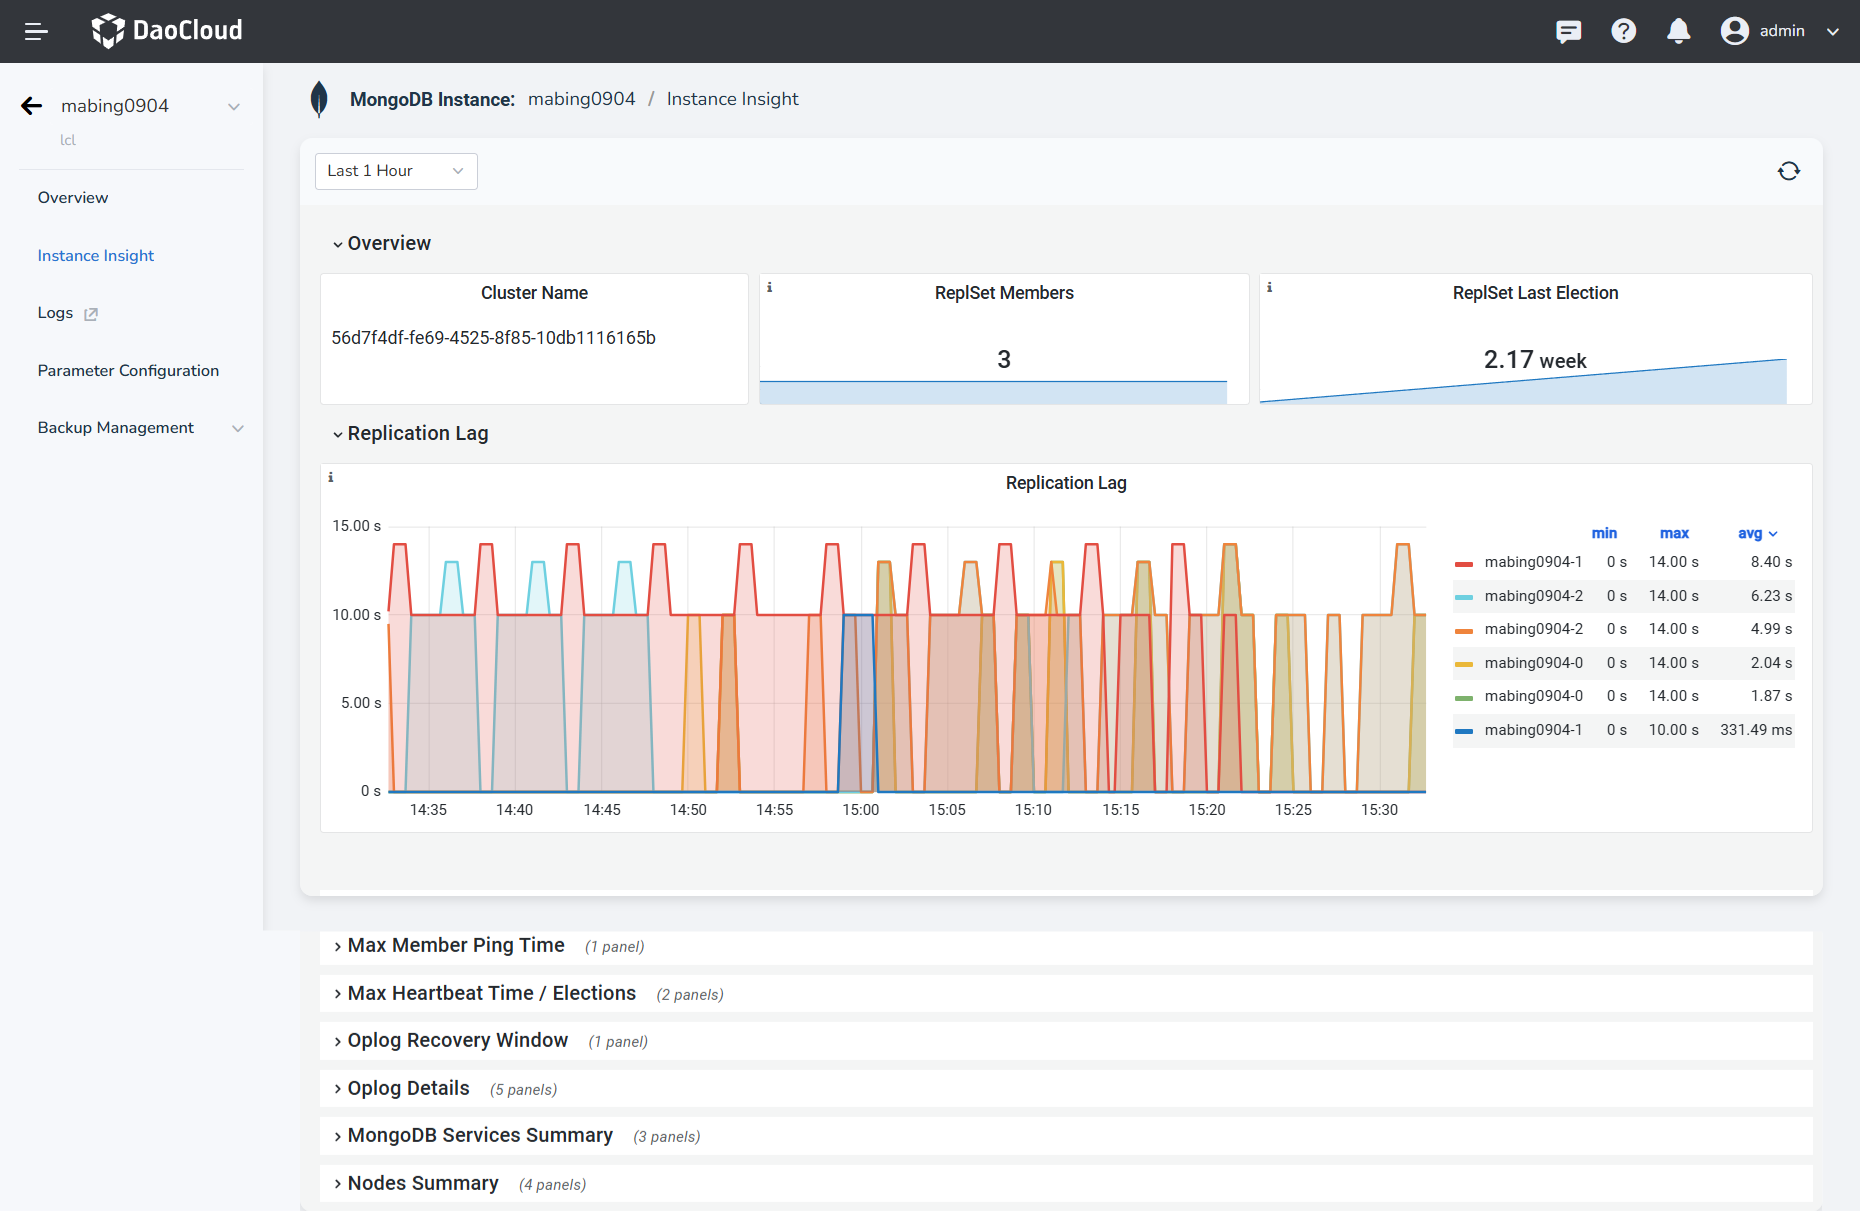Viewport: 1860px width, 1211px height.
Task: Click the DaoCloud logo
Action: pyautogui.click(x=166, y=30)
